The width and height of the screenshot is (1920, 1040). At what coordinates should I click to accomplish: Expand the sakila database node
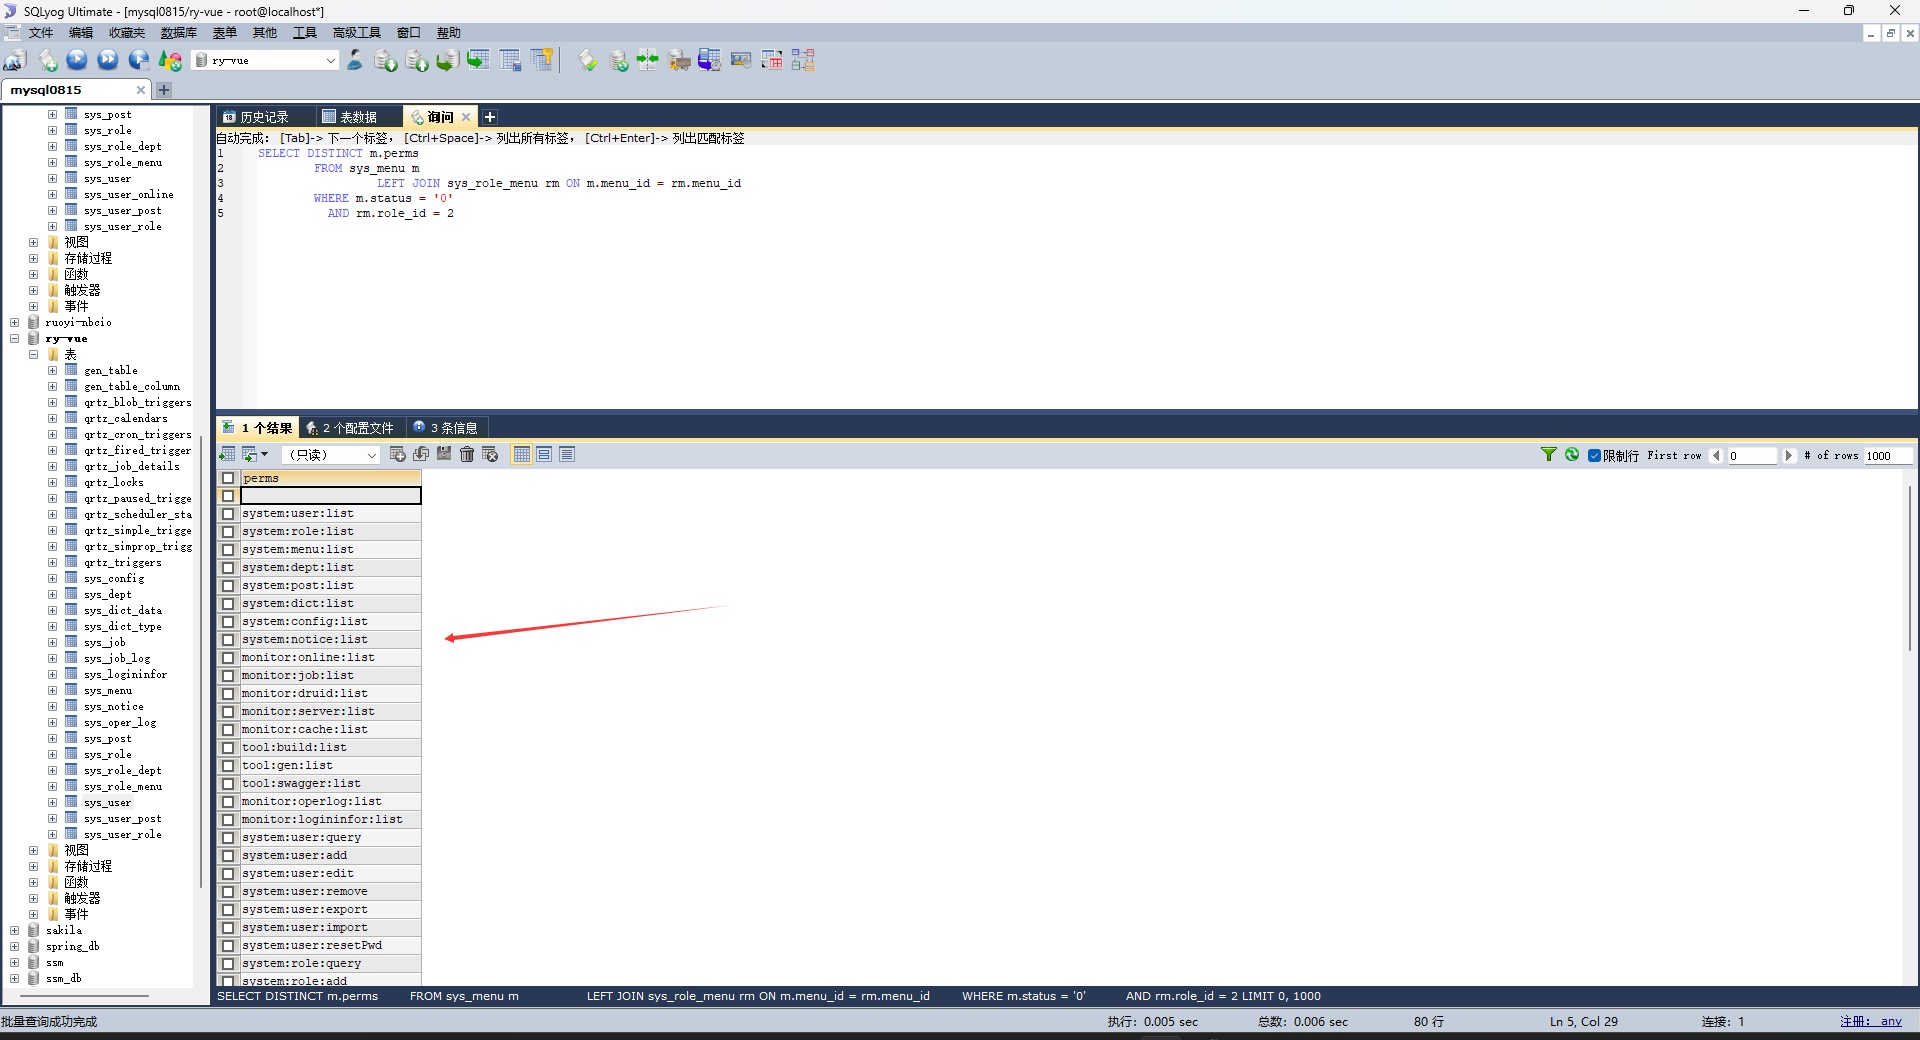pos(14,931)
